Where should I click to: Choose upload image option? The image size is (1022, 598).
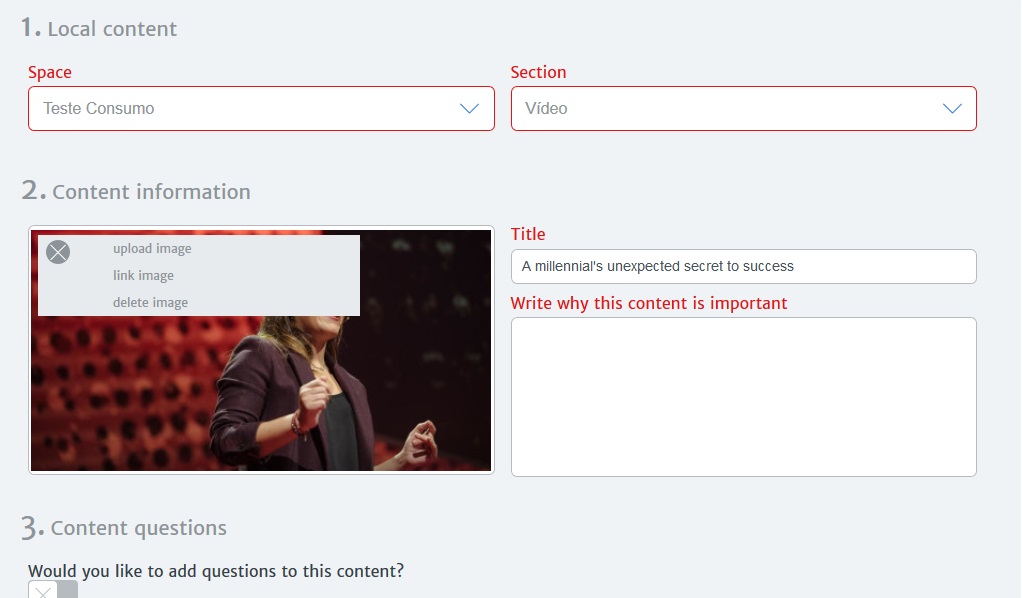pos(152,248)
